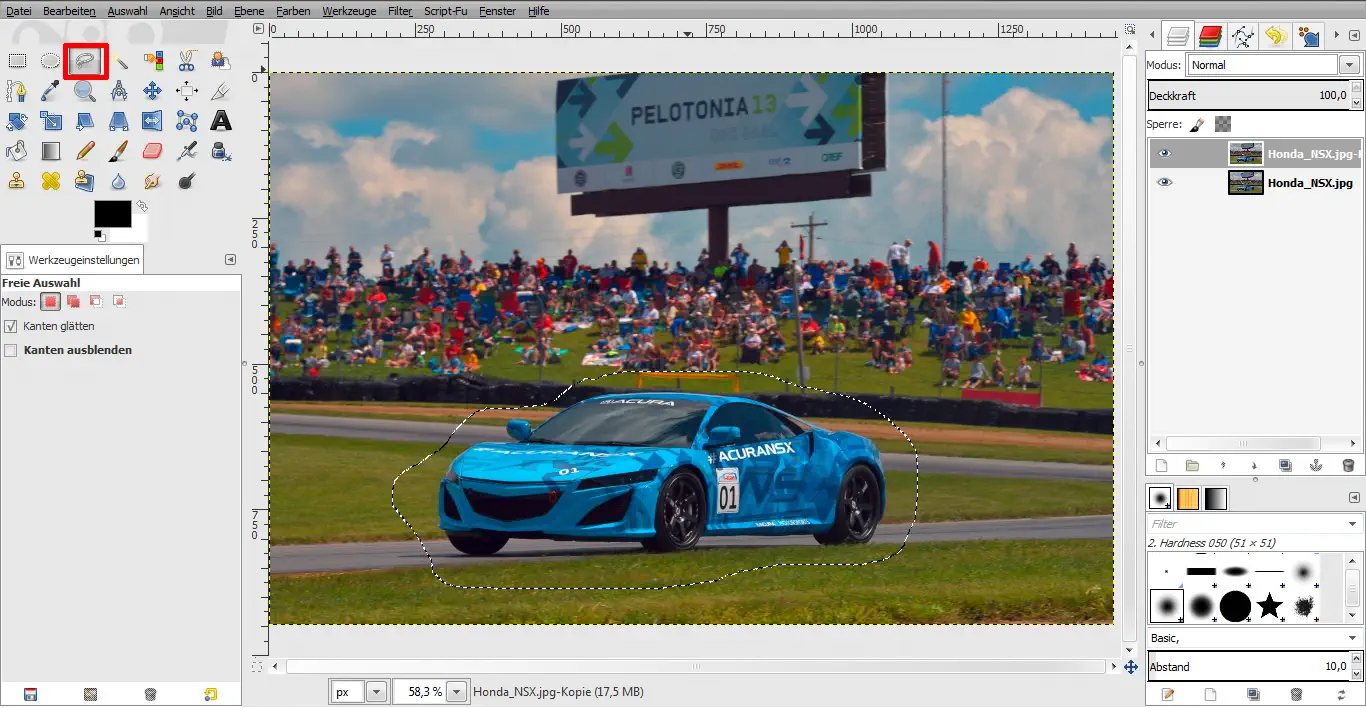The width and height of the screenshot is (1366, 708).
Task: Select the Fuzzy Select magic wand tool
Action: coord(119,61)
